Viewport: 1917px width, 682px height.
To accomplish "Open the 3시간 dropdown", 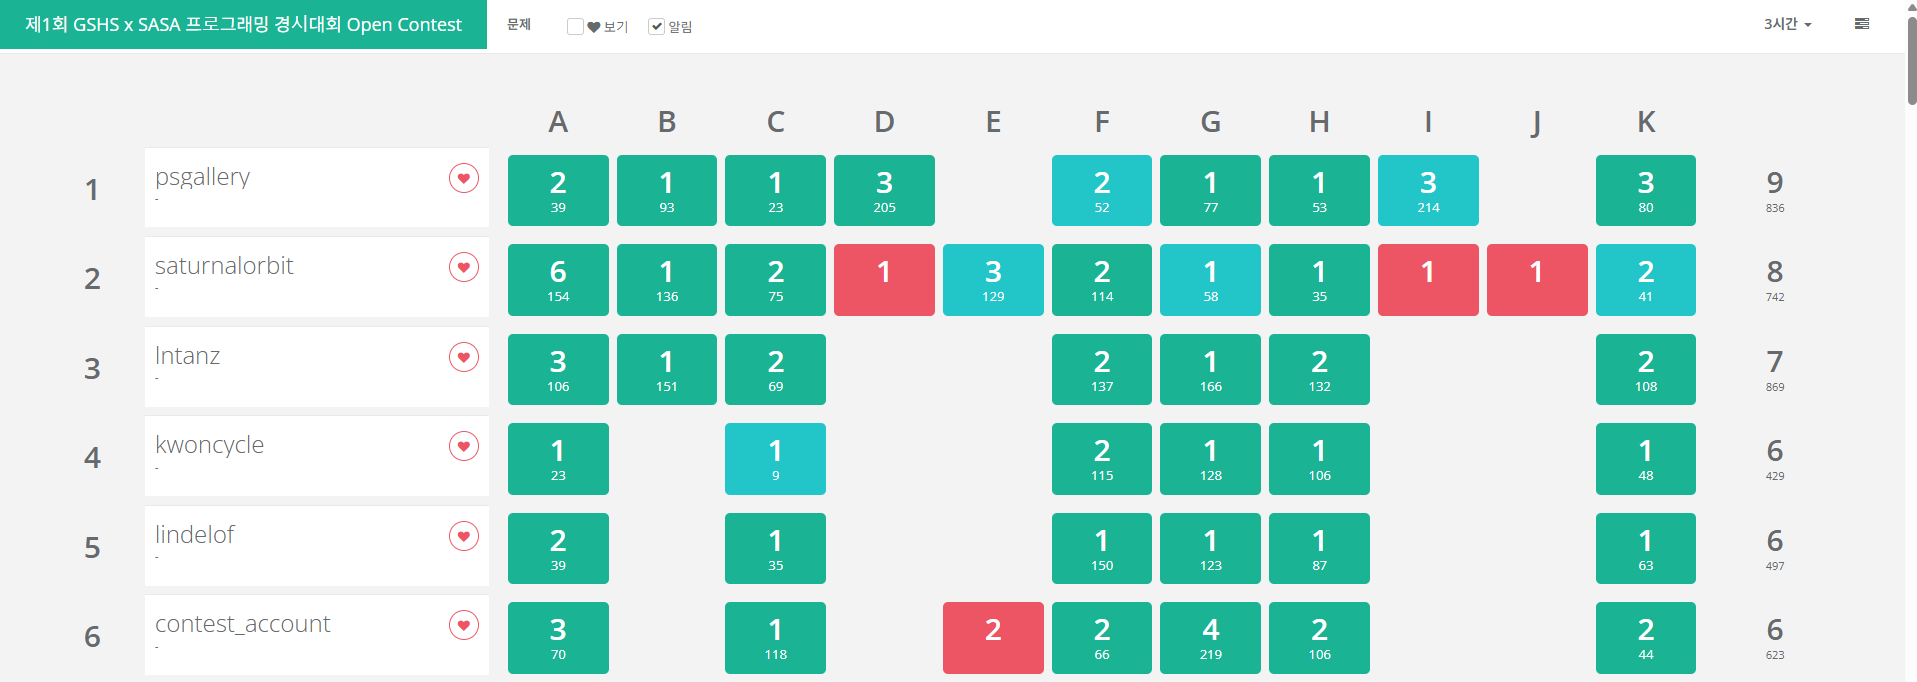I will [1787, 24].
